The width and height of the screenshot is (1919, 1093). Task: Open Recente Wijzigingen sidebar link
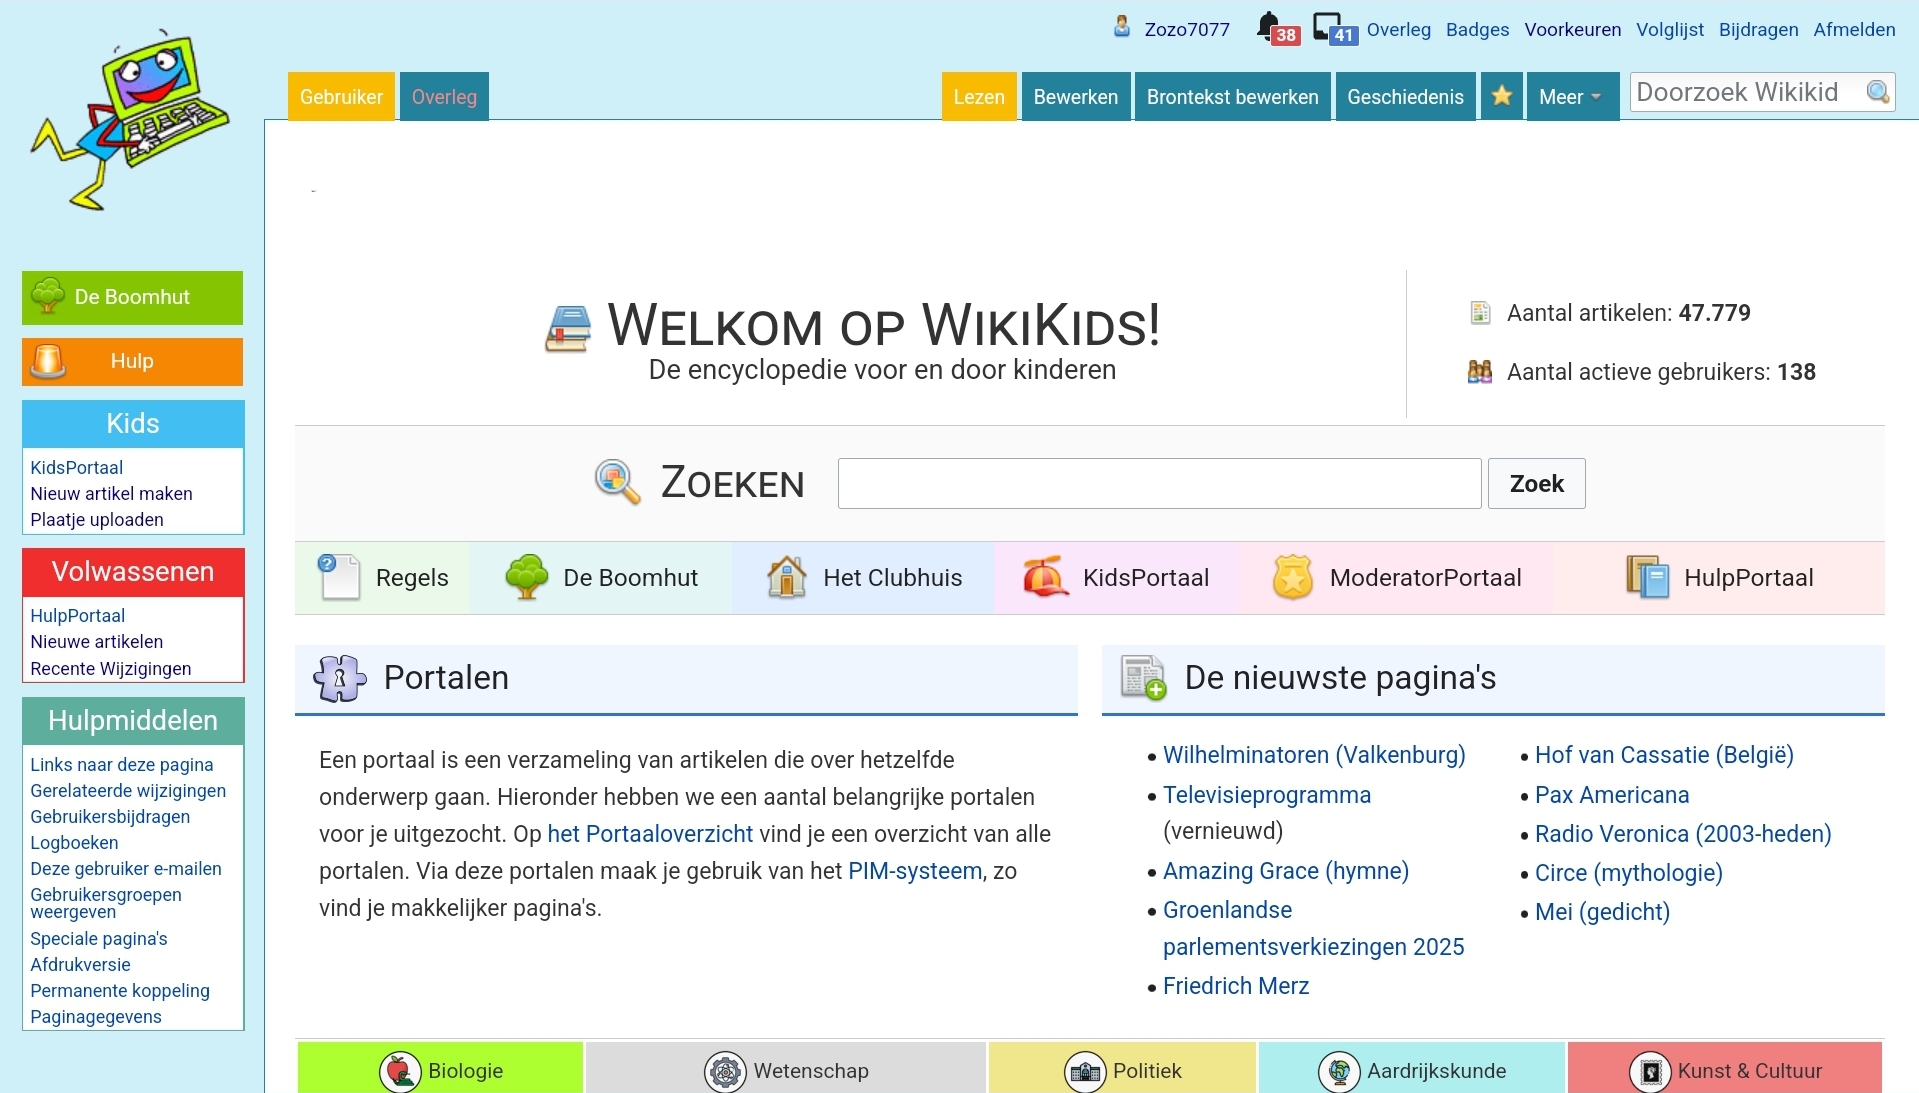[x=110, y=668]
